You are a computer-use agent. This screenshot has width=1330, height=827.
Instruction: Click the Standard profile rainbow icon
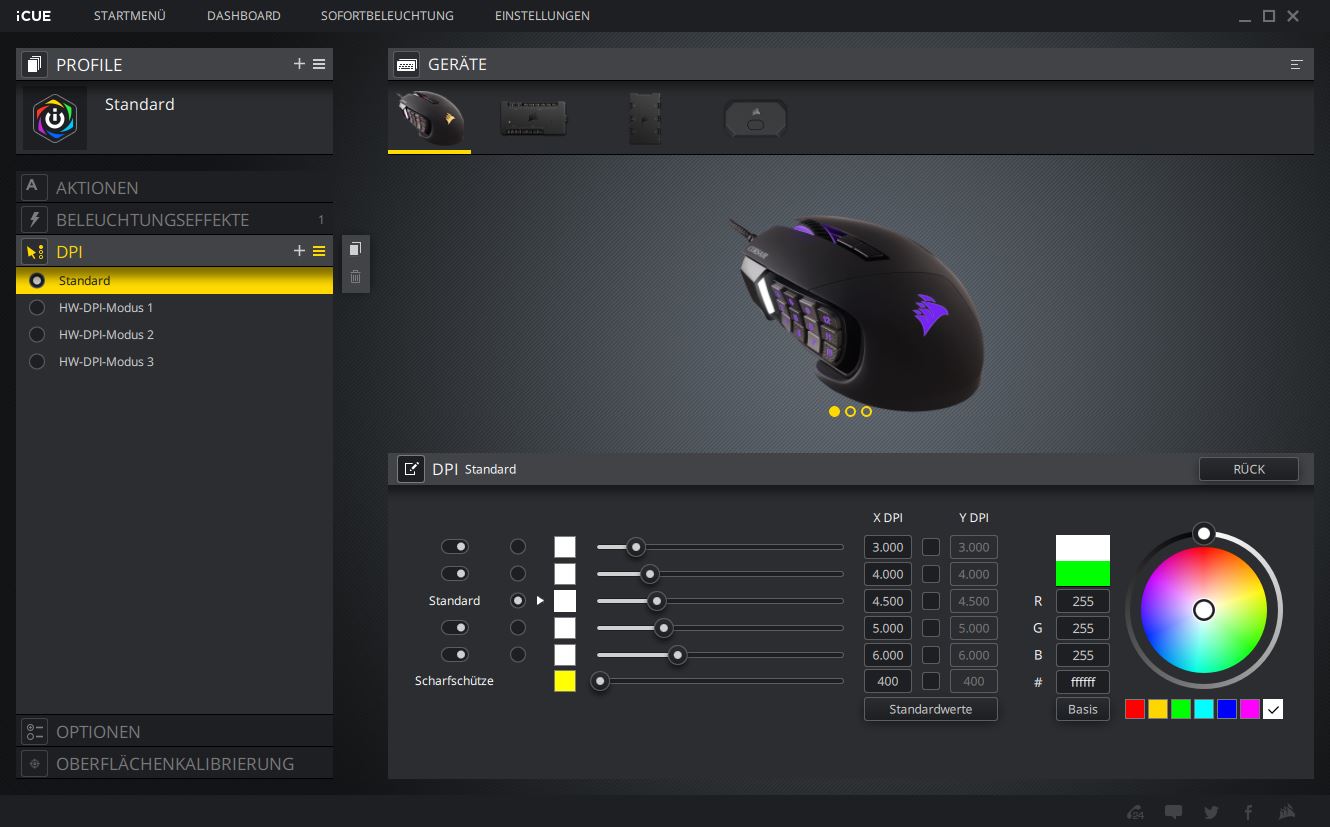click(x=55, y=119)
